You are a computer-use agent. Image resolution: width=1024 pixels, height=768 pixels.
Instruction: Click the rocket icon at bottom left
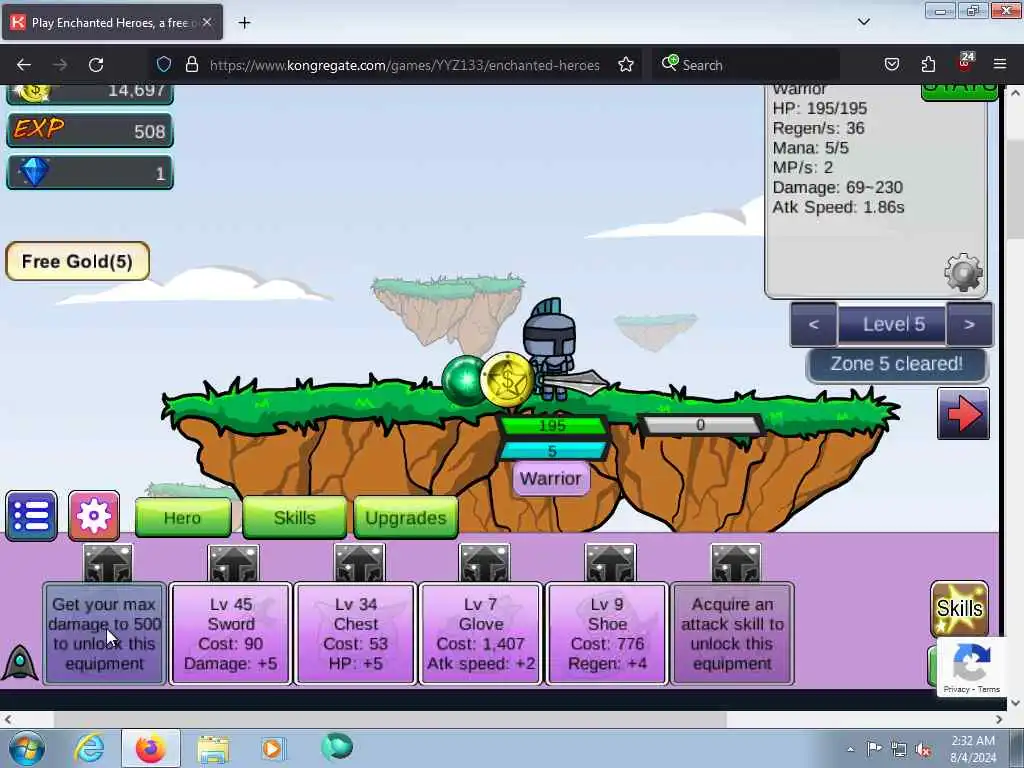pyautogui.click(x=20, y=662)
